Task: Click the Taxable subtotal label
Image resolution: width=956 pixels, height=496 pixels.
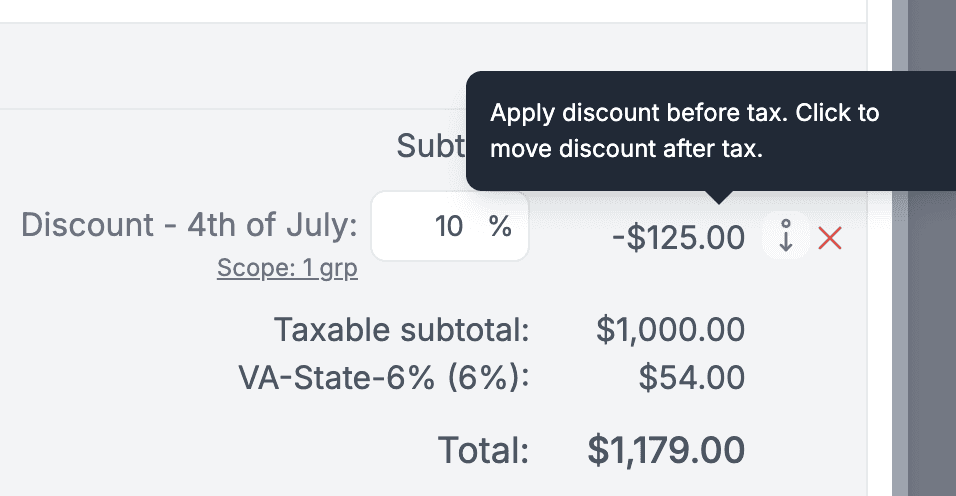Action: 401,329
